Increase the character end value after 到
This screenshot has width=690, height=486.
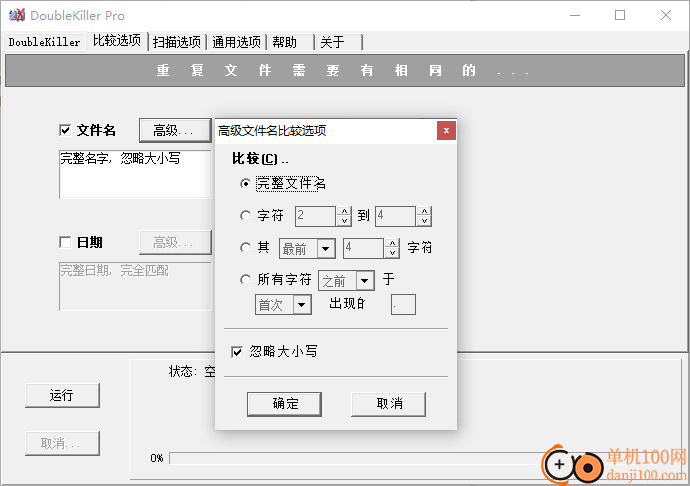point(424,211)
